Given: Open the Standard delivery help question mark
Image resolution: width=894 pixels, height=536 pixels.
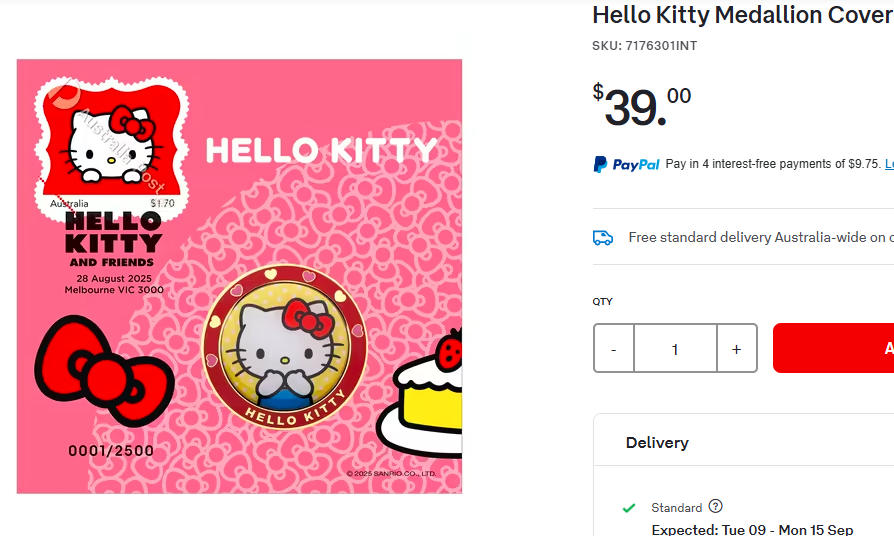Looking at the screenshot, I should coord(715,507).
